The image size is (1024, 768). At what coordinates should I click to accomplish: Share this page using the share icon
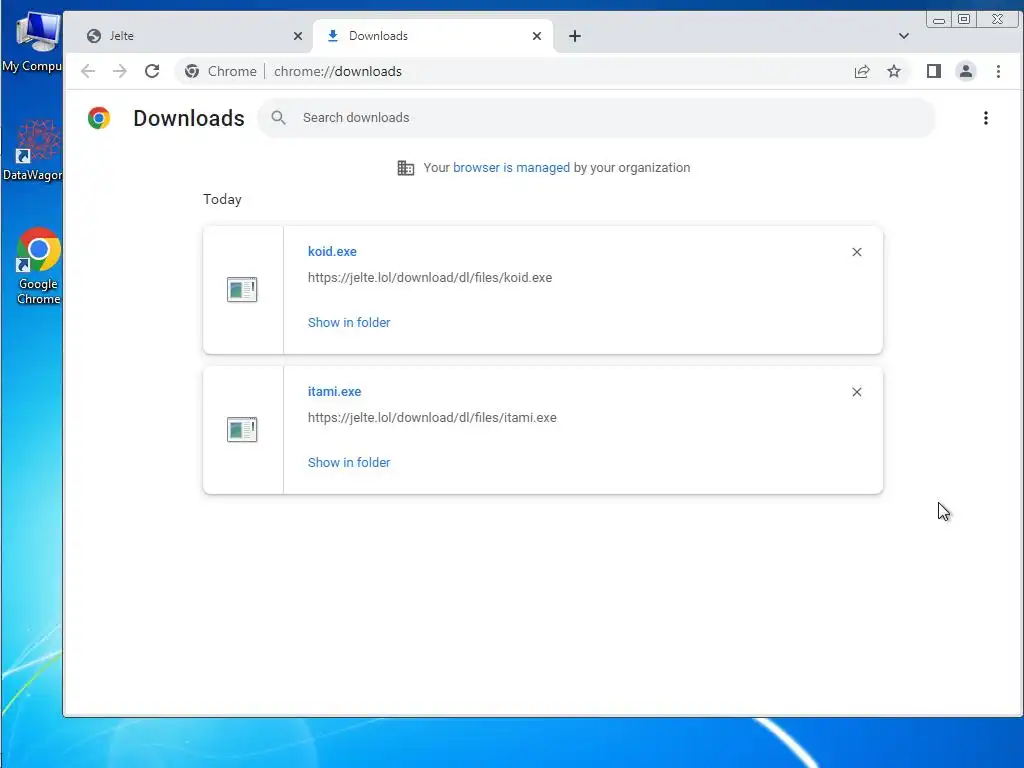862,71
